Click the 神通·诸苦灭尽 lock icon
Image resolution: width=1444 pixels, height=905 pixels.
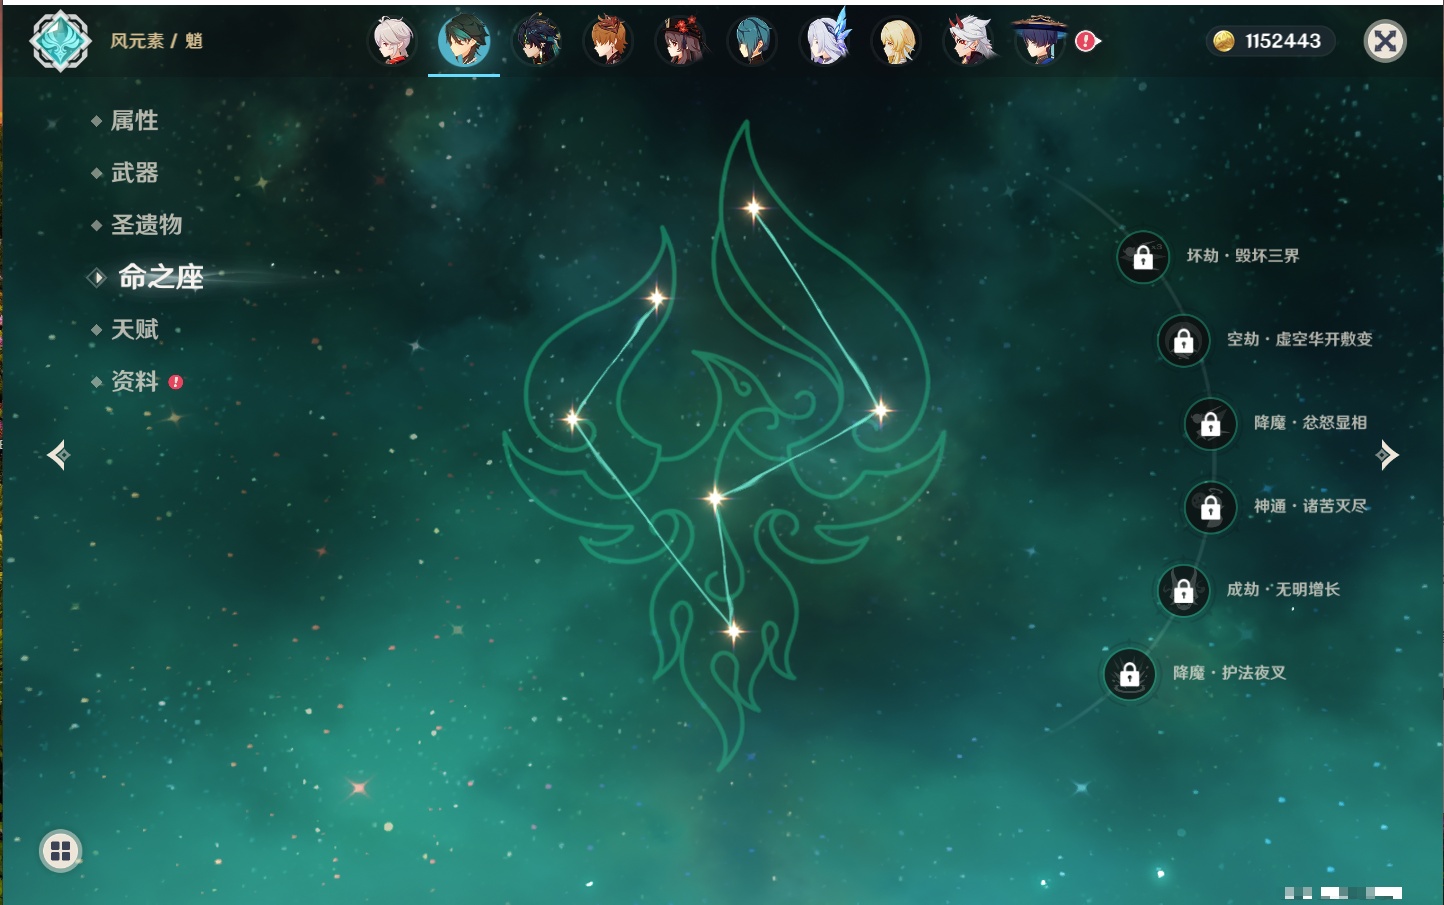pyautogui.click(x=1210, y=508)
